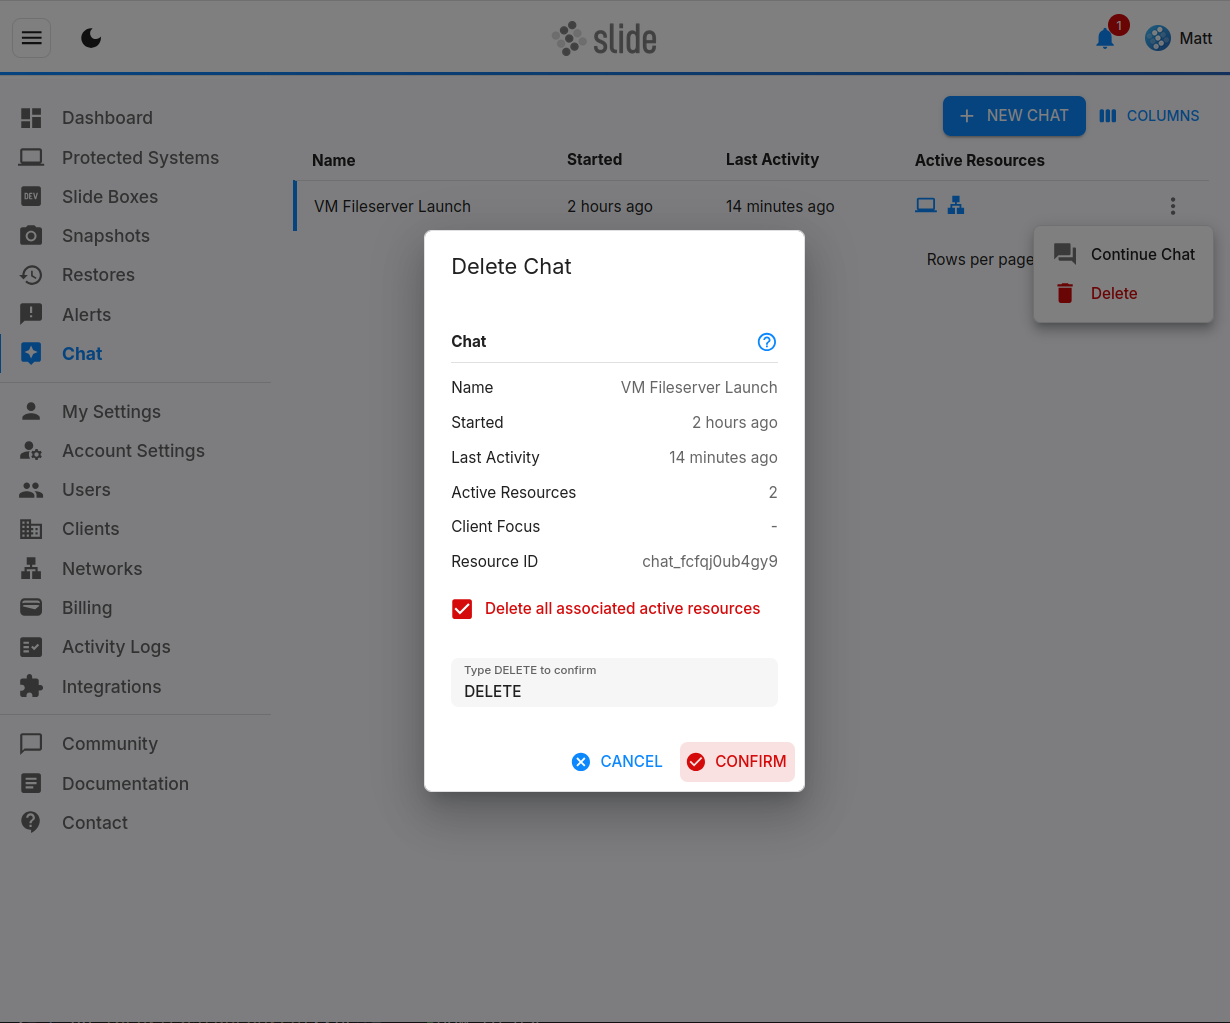This screenshot has width=1230, height=1023.
Task: Click the Community speech bubble icon
Action: pos(31,744)
